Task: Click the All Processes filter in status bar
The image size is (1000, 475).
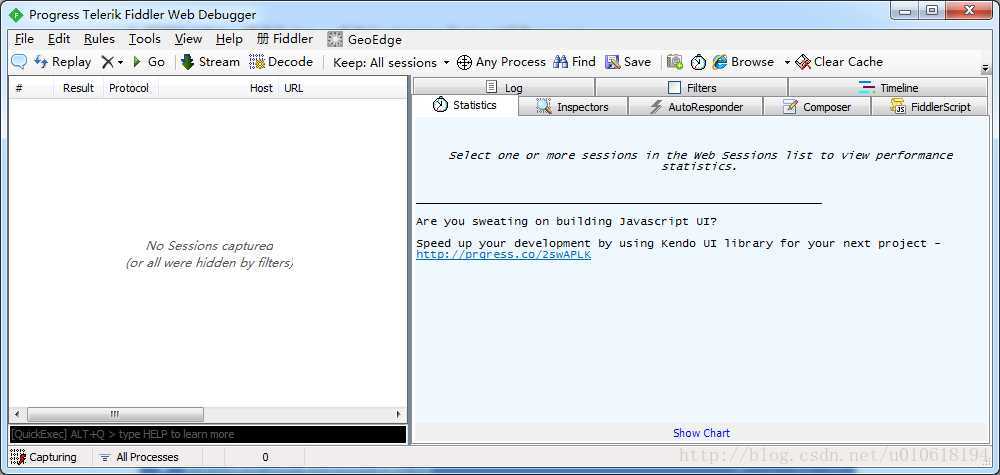Action: [x=139, y=457]
